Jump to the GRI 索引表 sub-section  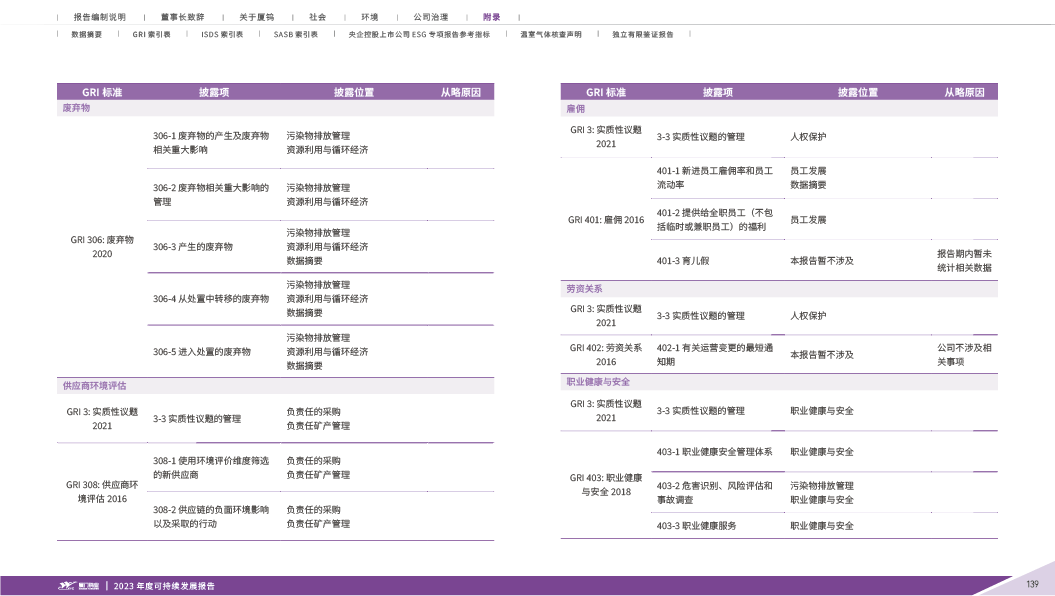[151, 34]
